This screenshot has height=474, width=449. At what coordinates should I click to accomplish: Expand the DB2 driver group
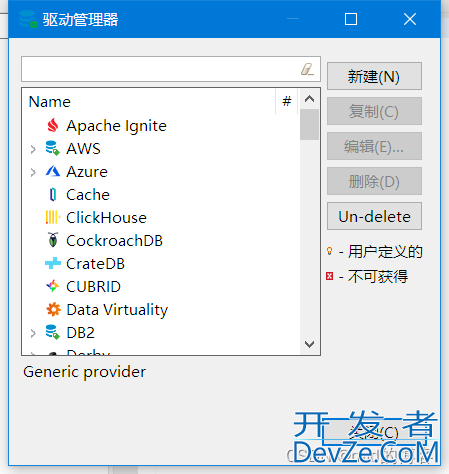point(33,333)
